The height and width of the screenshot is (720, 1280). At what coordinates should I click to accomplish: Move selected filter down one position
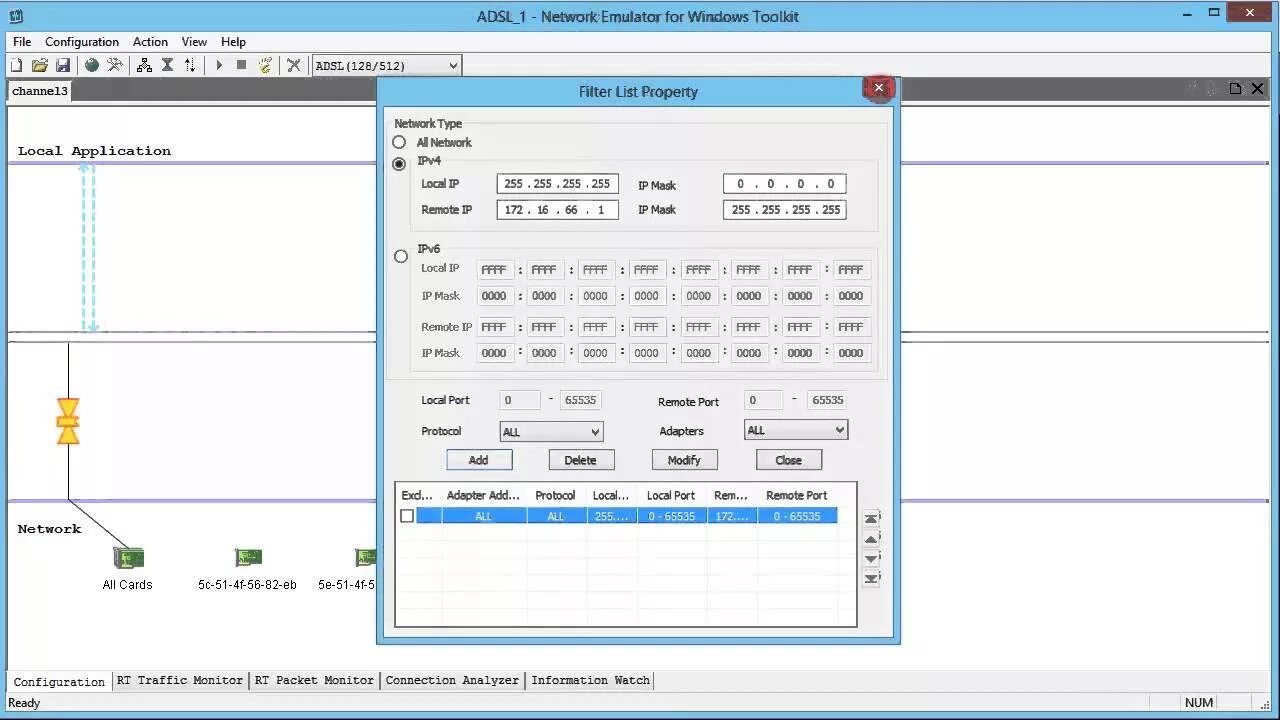pos(872,558)
